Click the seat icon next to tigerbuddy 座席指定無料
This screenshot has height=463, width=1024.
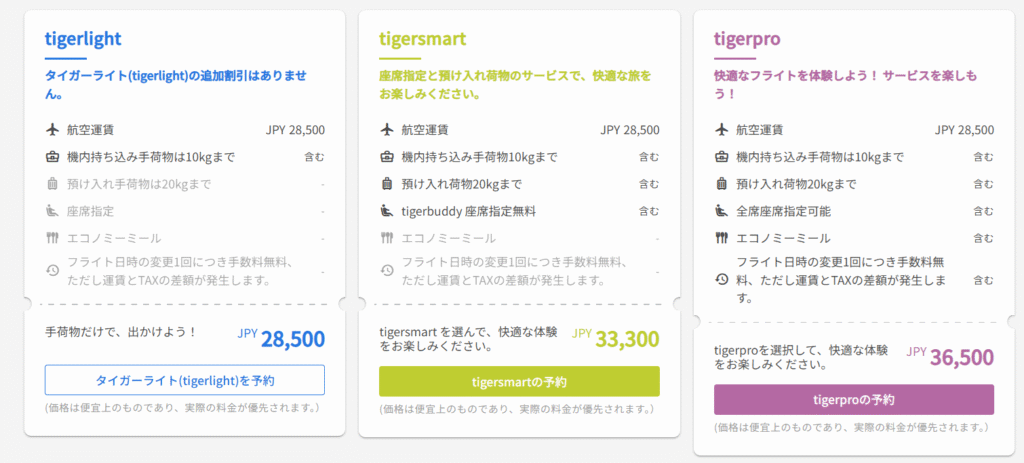387,212
